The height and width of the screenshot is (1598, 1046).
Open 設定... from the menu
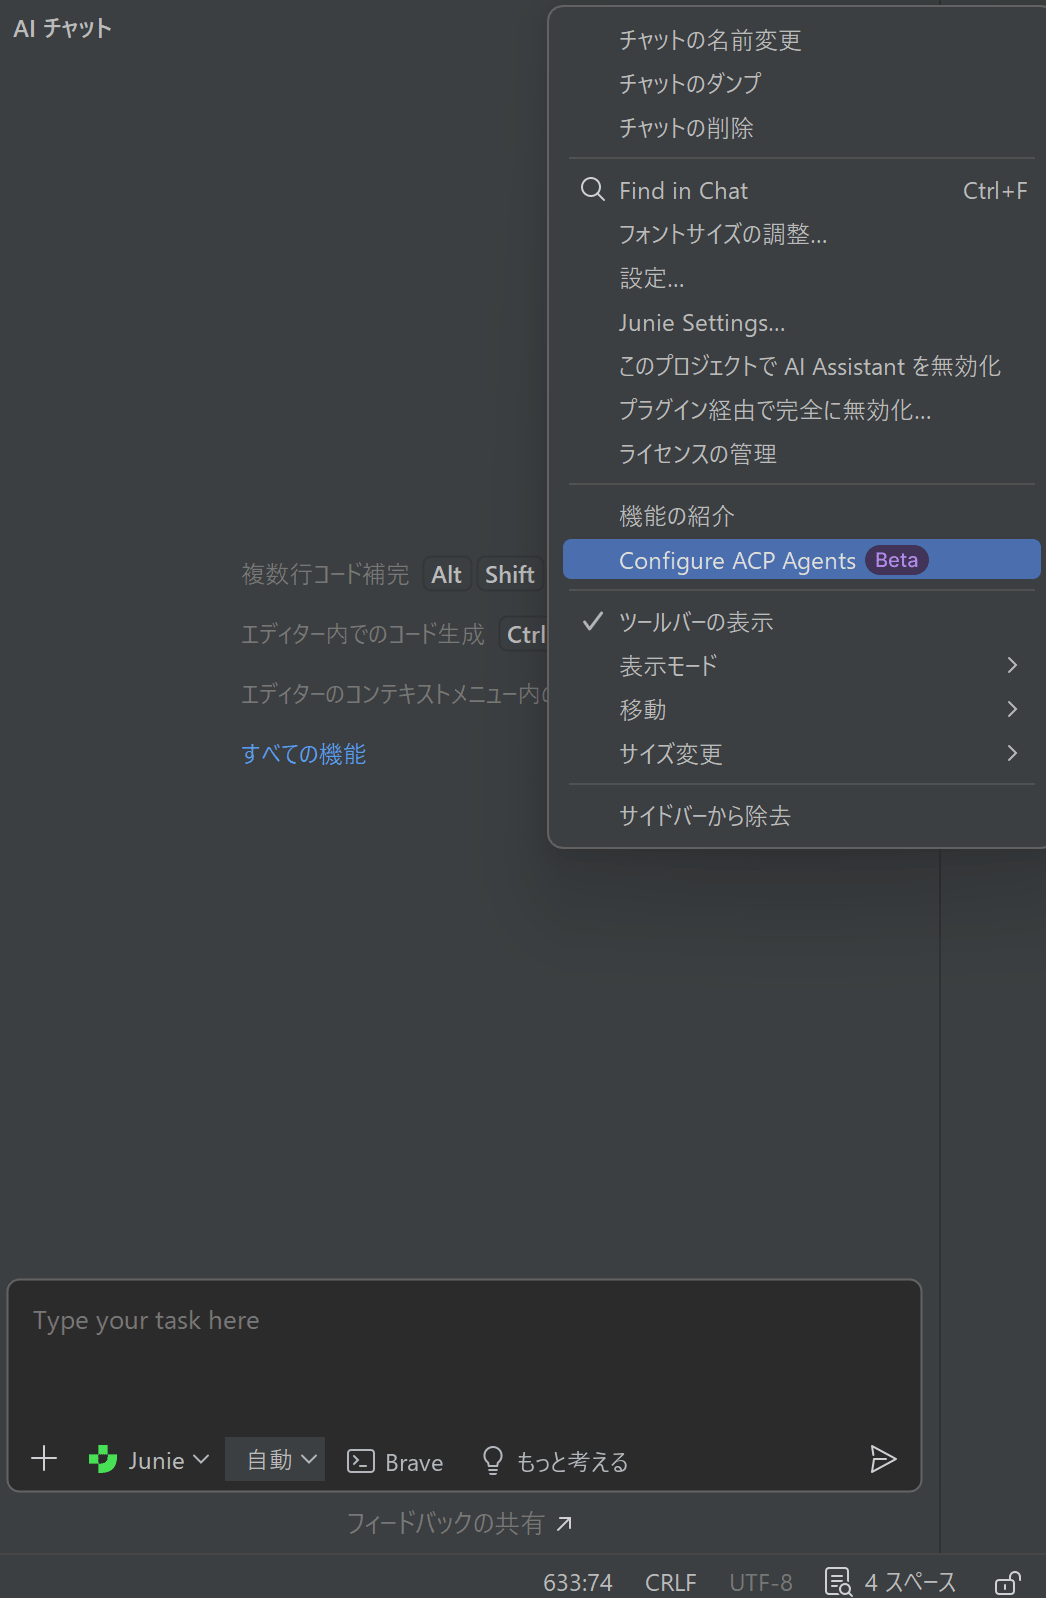point(801,278)
